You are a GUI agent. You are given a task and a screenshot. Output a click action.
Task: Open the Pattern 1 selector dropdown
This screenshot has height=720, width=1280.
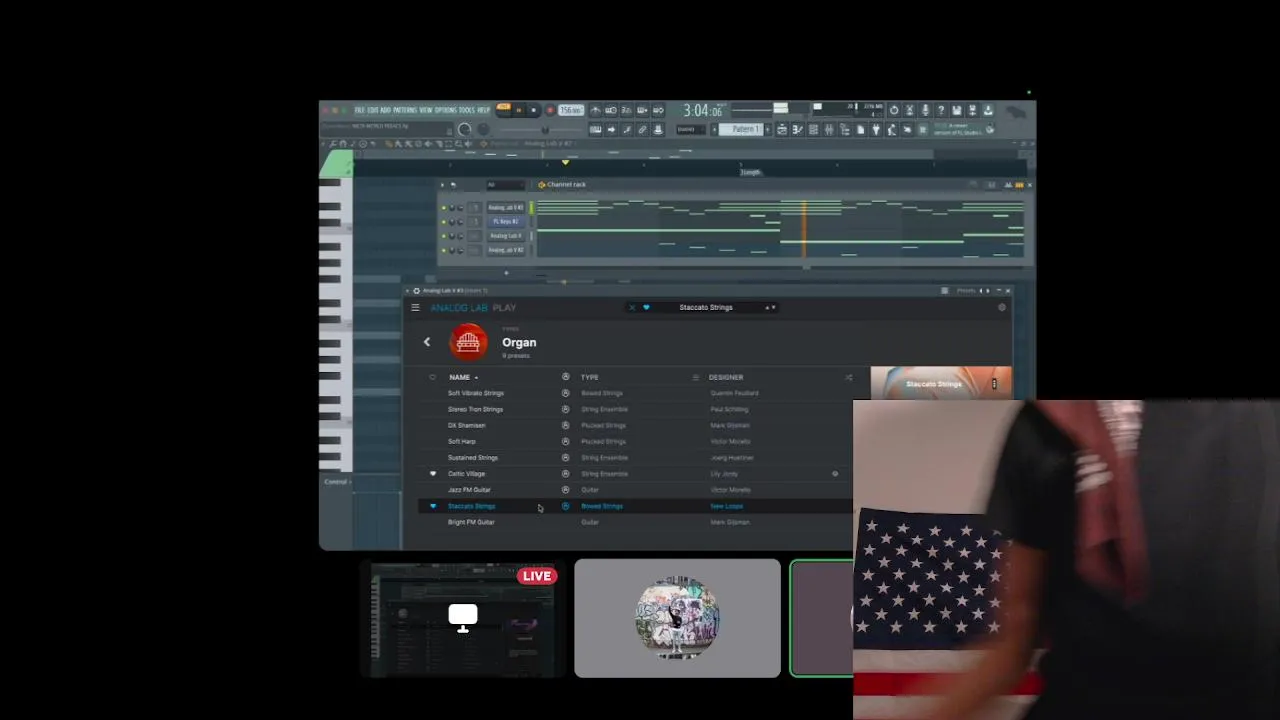[x=741, y=129]
